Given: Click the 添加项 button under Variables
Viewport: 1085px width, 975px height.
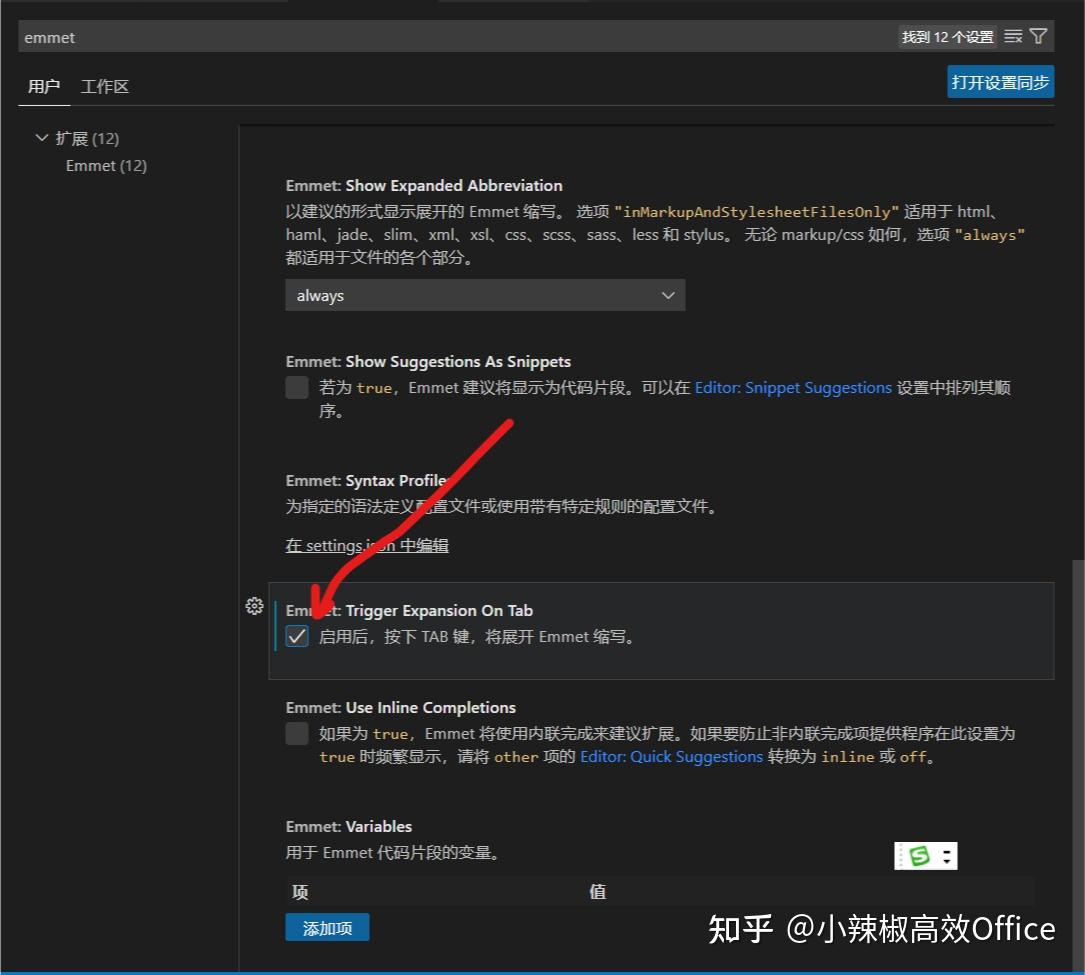Looking at the screenshot, I should (327, 928).
